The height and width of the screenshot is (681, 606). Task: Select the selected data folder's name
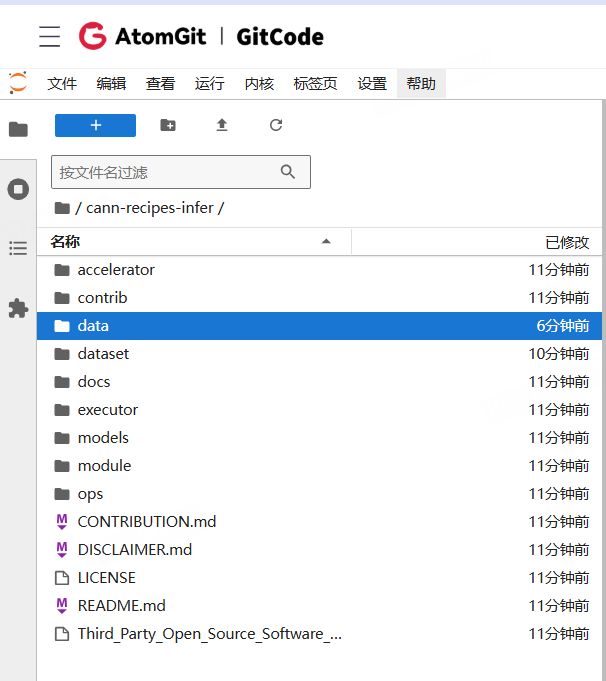coord(93,326)
